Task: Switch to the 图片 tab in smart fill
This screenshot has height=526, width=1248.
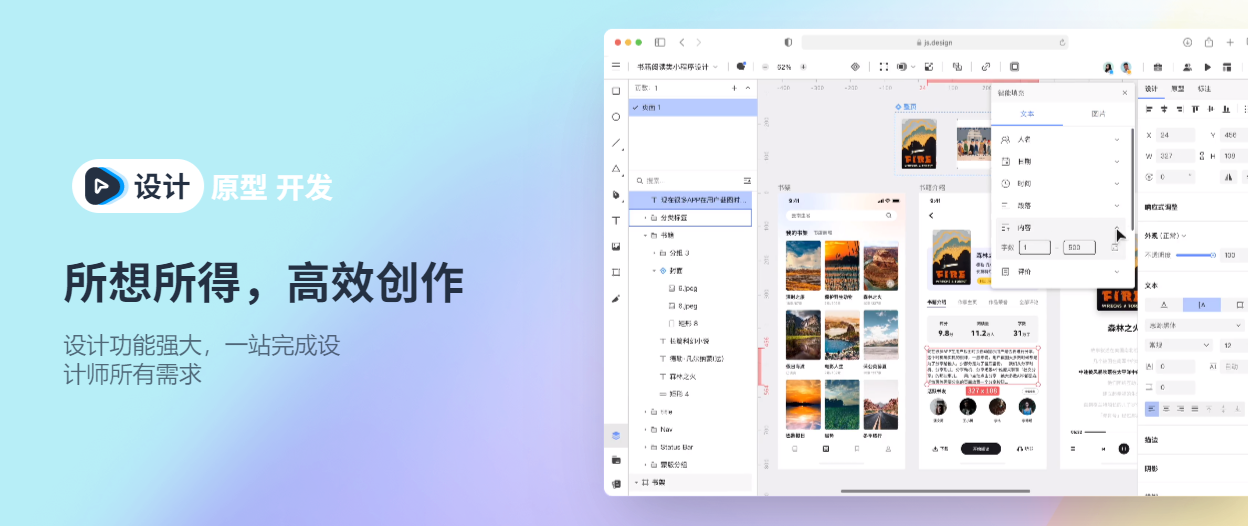Action: click(1097, 114)
